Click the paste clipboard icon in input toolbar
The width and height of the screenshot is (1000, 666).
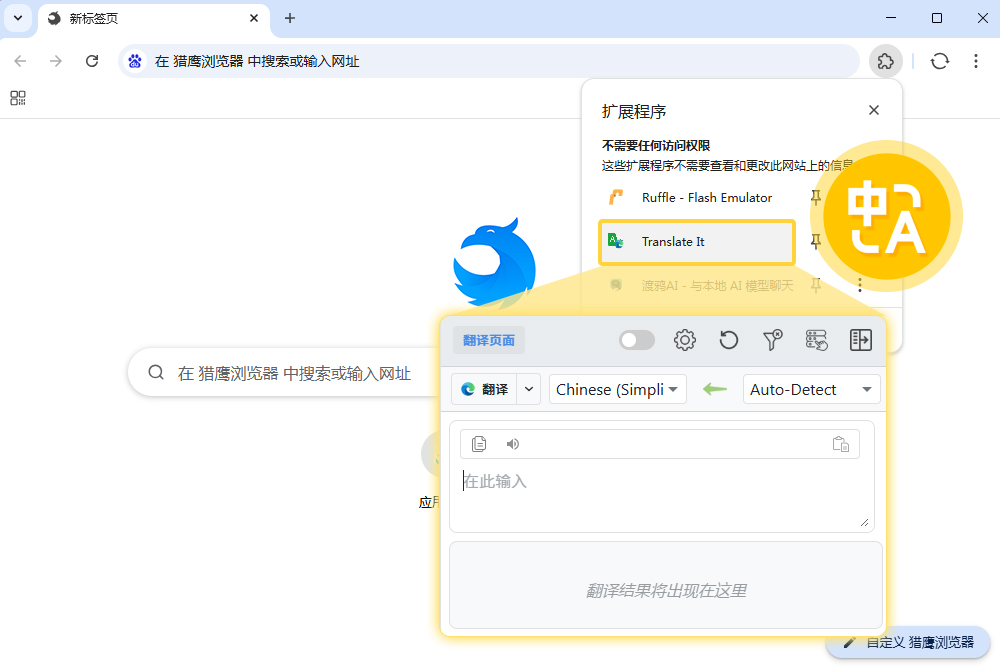841,444
